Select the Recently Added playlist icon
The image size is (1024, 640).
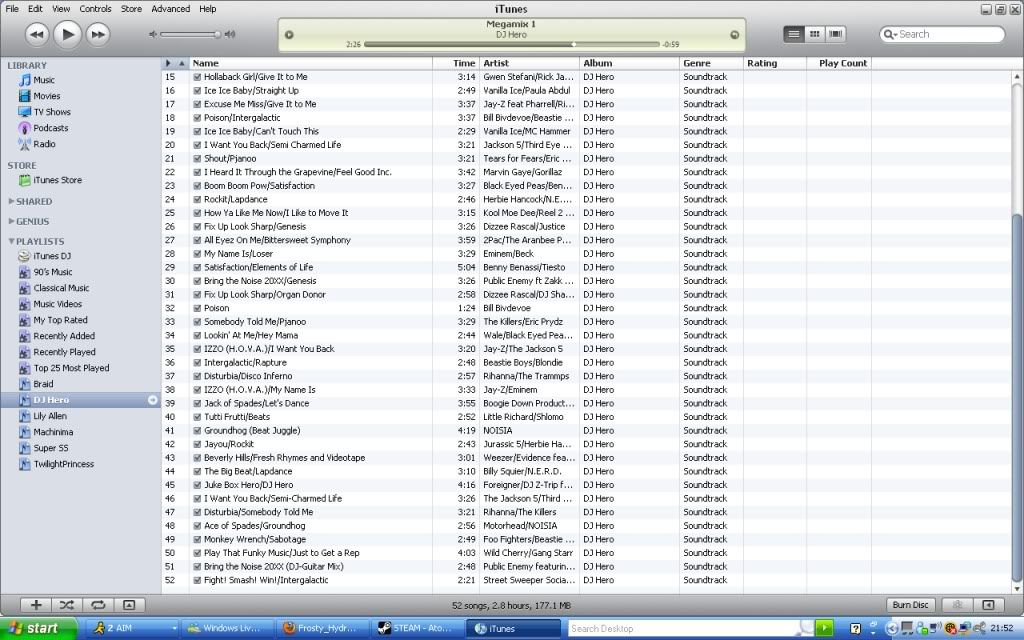(x=25, y=336)
